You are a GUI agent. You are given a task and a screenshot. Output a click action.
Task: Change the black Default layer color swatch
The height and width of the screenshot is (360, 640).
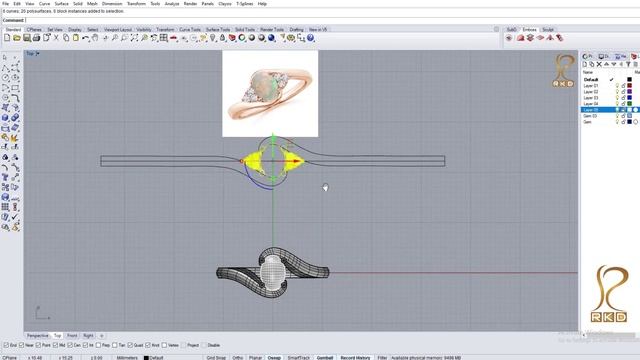pyautogui.click(x=629, y=80)
